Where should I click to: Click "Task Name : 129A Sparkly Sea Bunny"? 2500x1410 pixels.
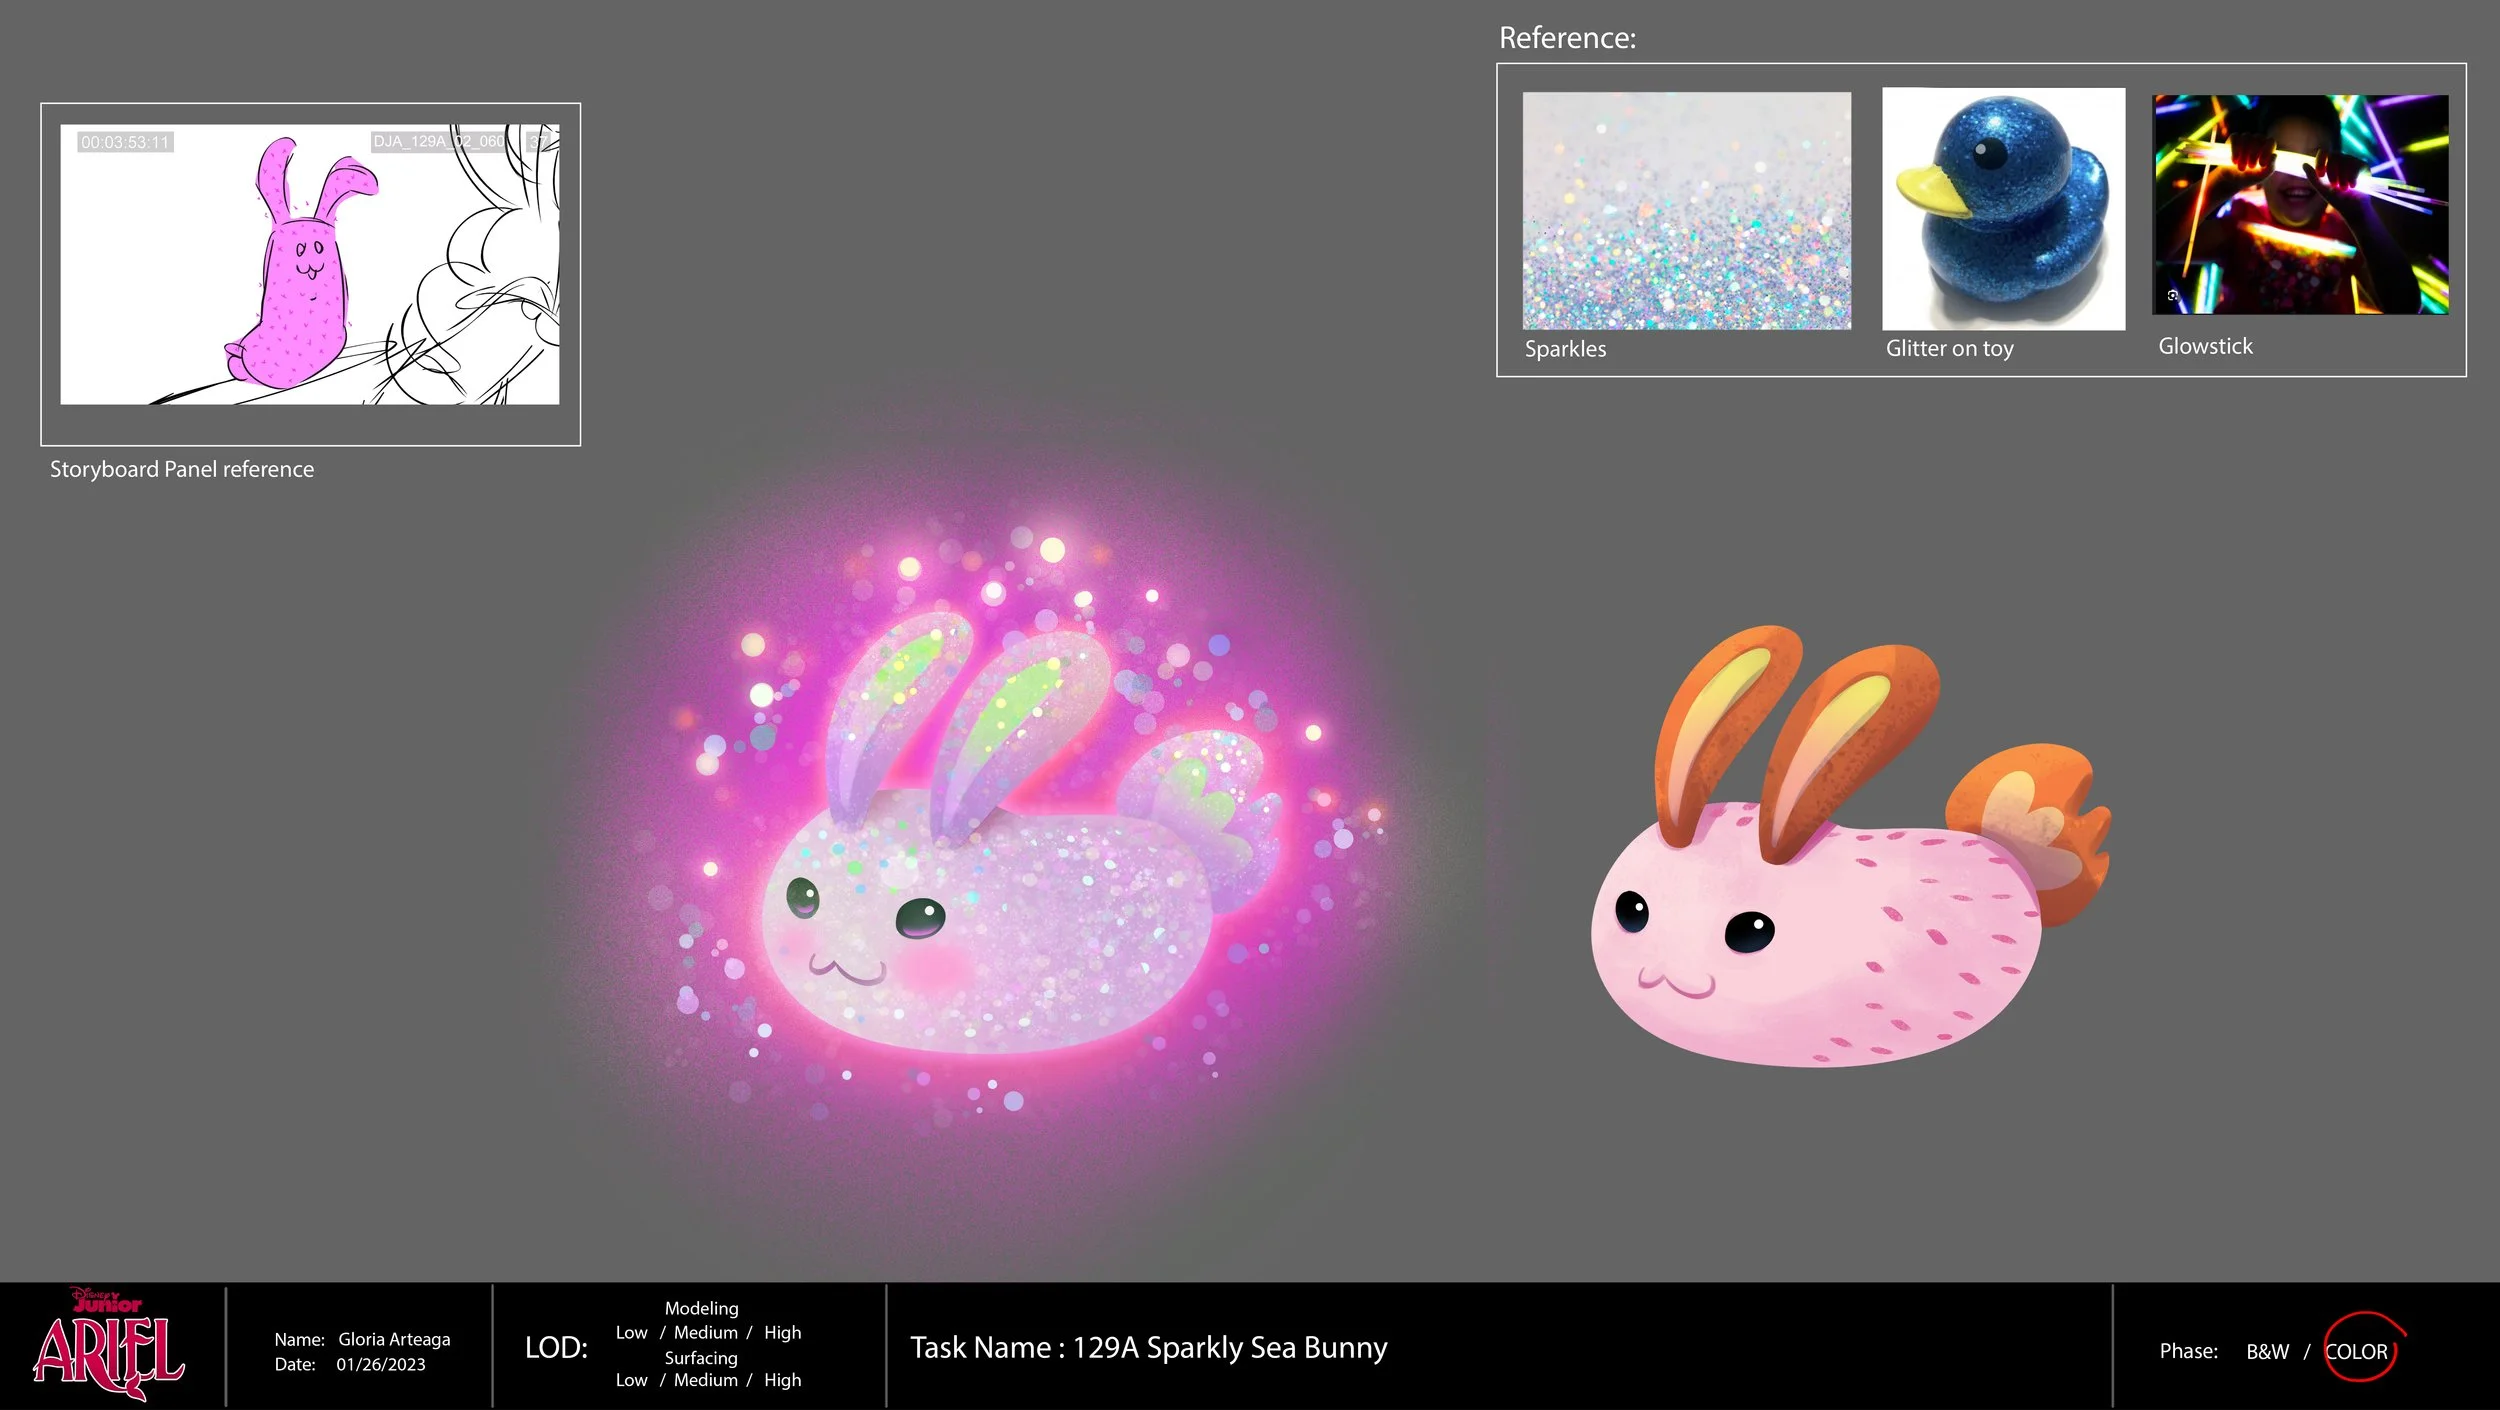1148,1348
